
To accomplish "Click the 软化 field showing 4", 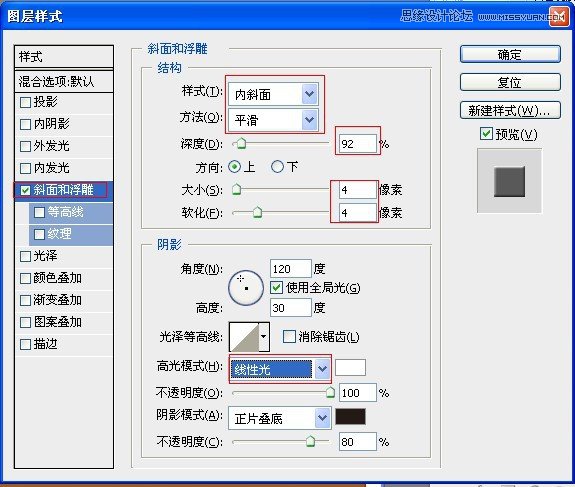I will 358,213.
